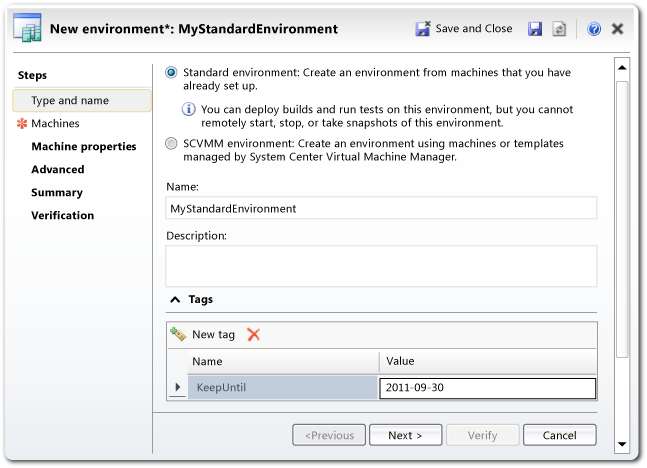Click the blue info icon beside the deploy note
Viewport: 647px width, 468px height.
coord(188,108)
